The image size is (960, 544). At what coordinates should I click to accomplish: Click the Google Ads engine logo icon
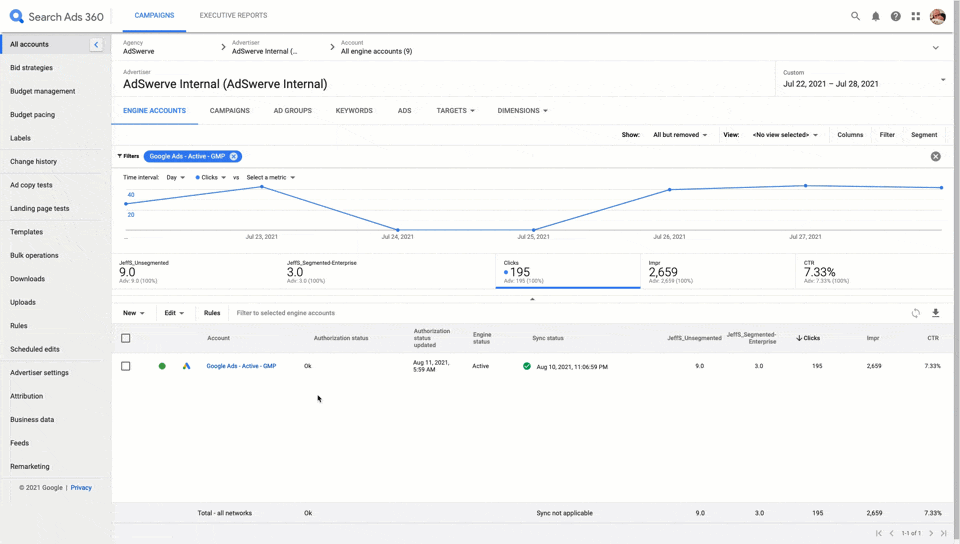coord(186,366)
